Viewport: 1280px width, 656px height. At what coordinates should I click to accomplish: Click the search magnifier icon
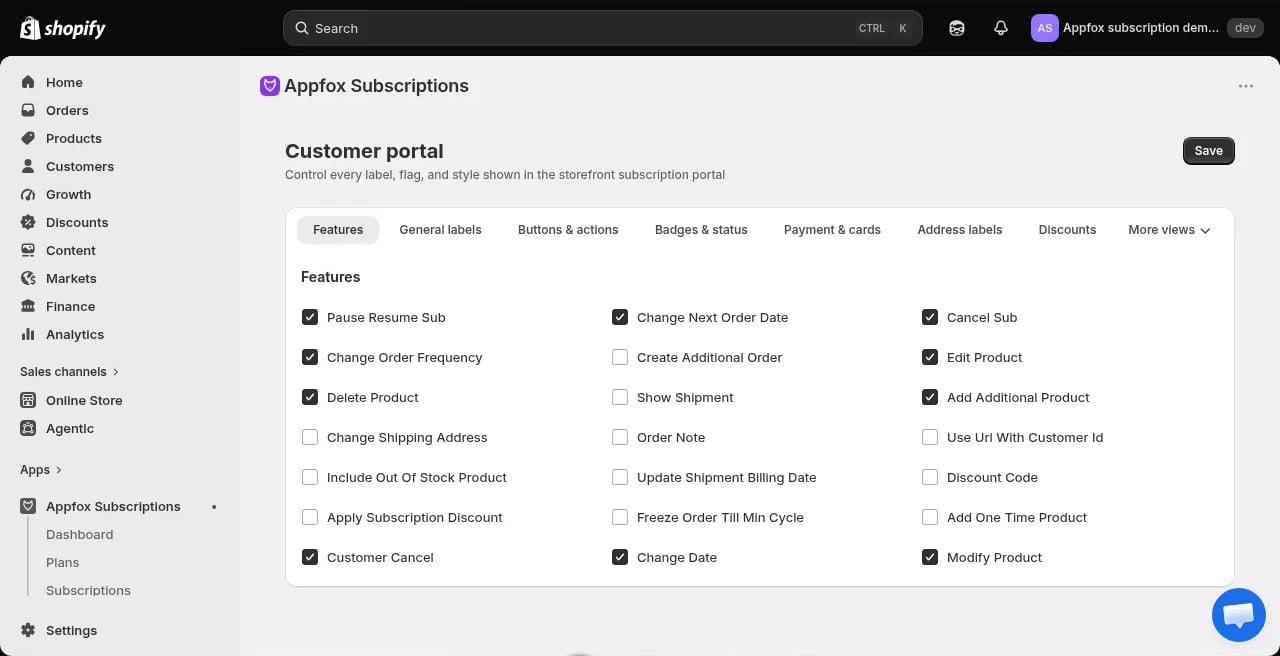click(302, 28)
